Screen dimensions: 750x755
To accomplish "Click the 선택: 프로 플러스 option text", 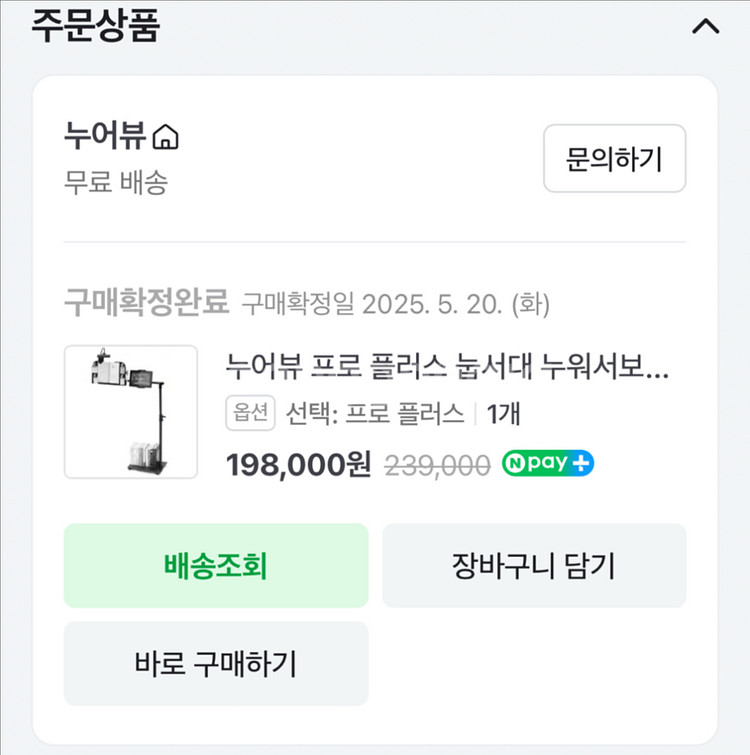I will pos(375,413).
